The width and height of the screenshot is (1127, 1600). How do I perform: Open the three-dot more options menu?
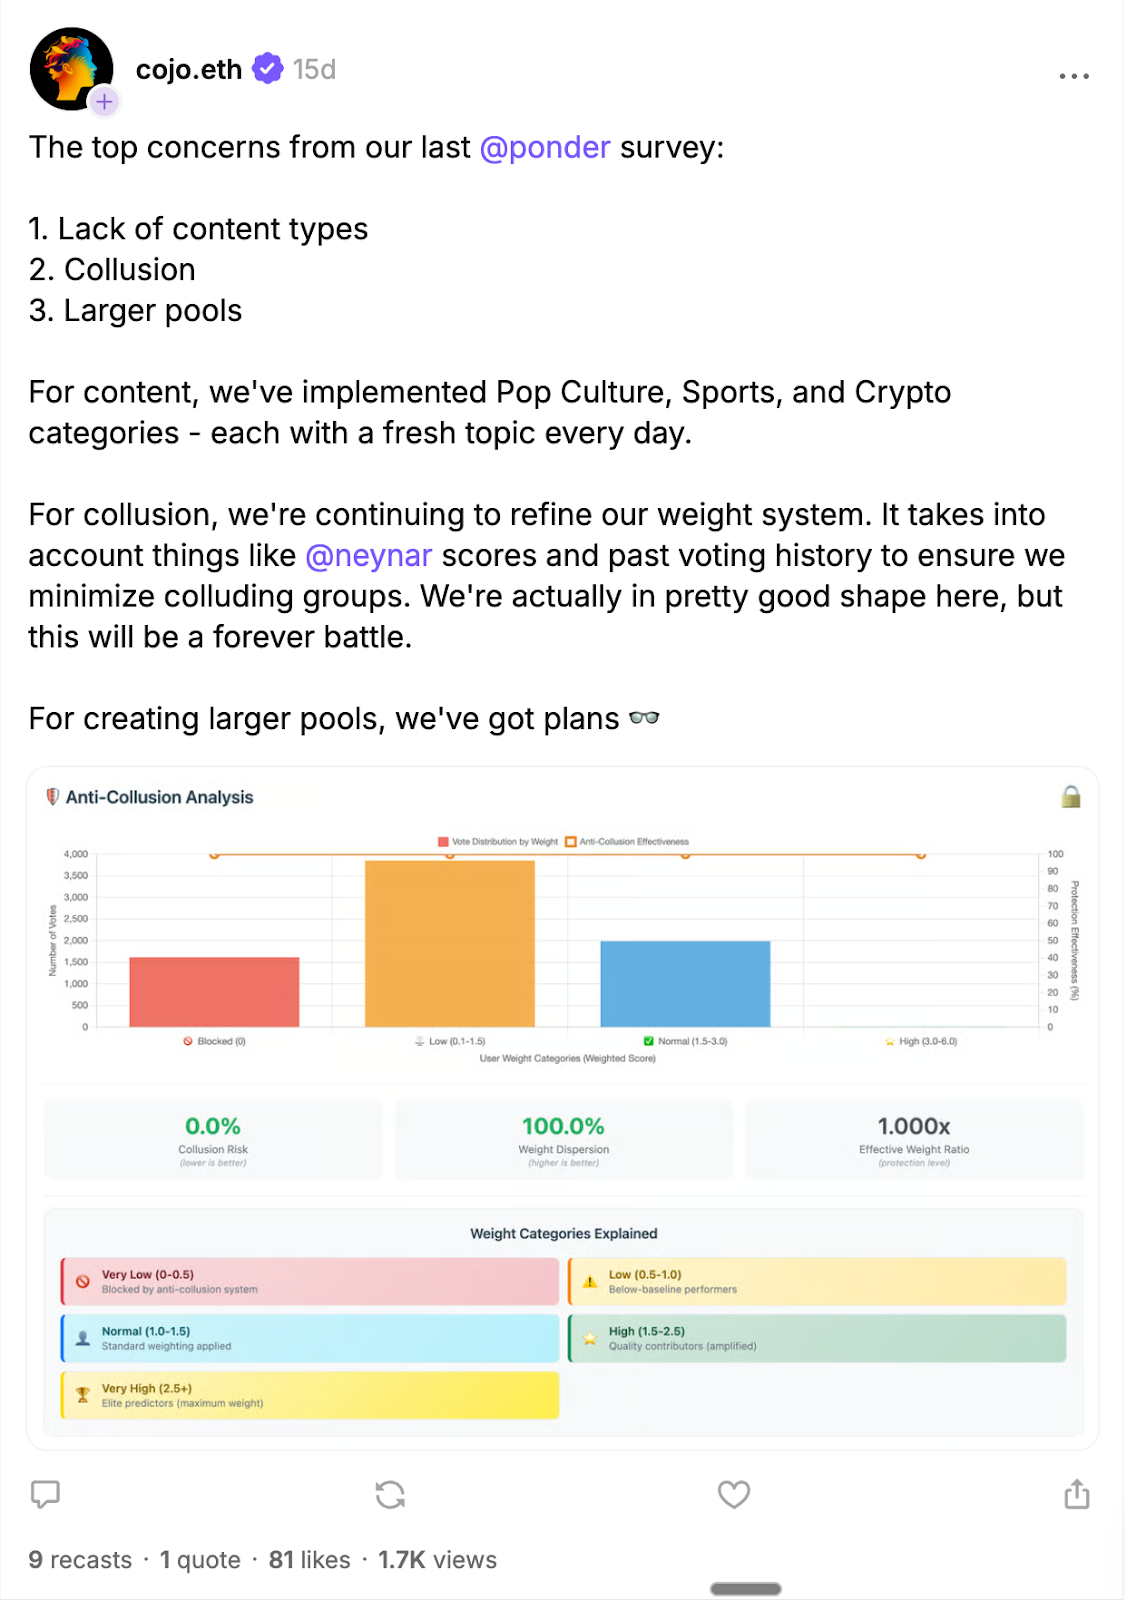(x=1074, y=76)
